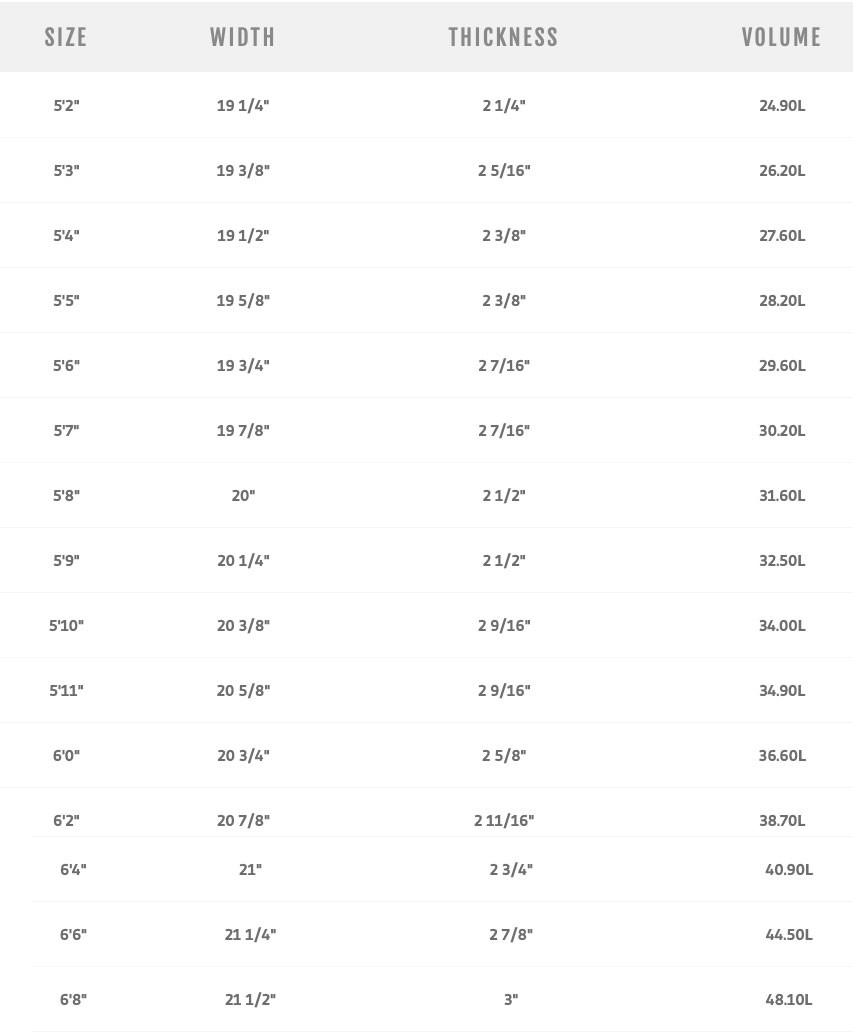Click the 3" thickness value
This screenshot has height=1035, width=853.
(511, 999)
